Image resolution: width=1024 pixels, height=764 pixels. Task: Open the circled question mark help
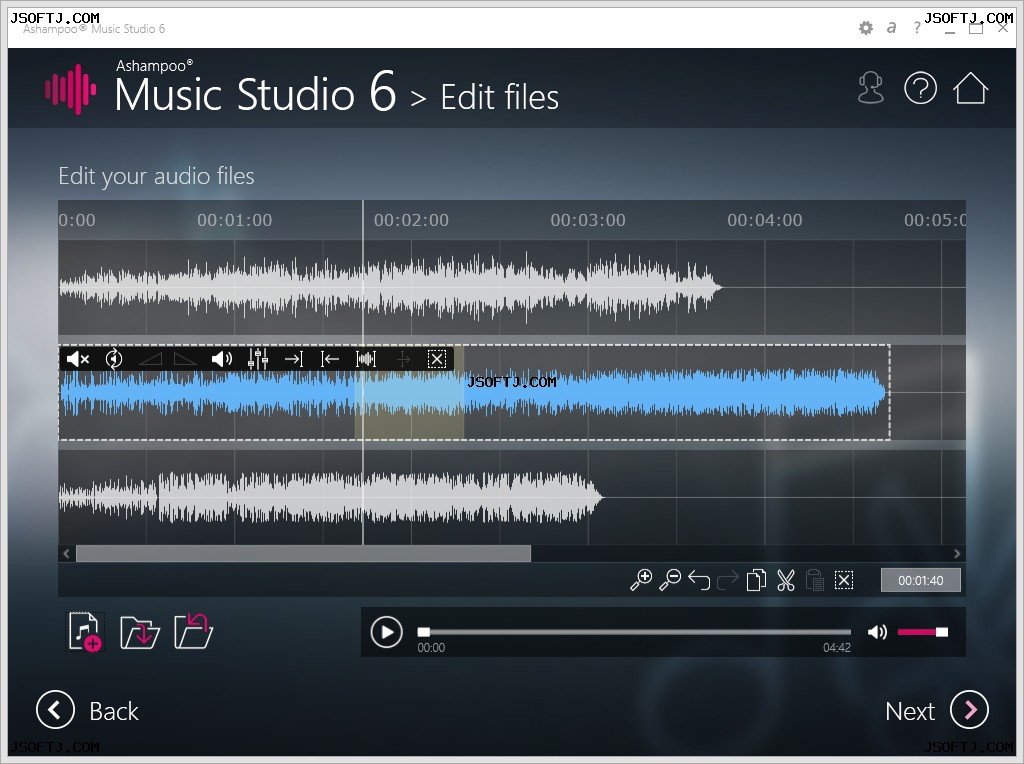click(x=920, y=88)
